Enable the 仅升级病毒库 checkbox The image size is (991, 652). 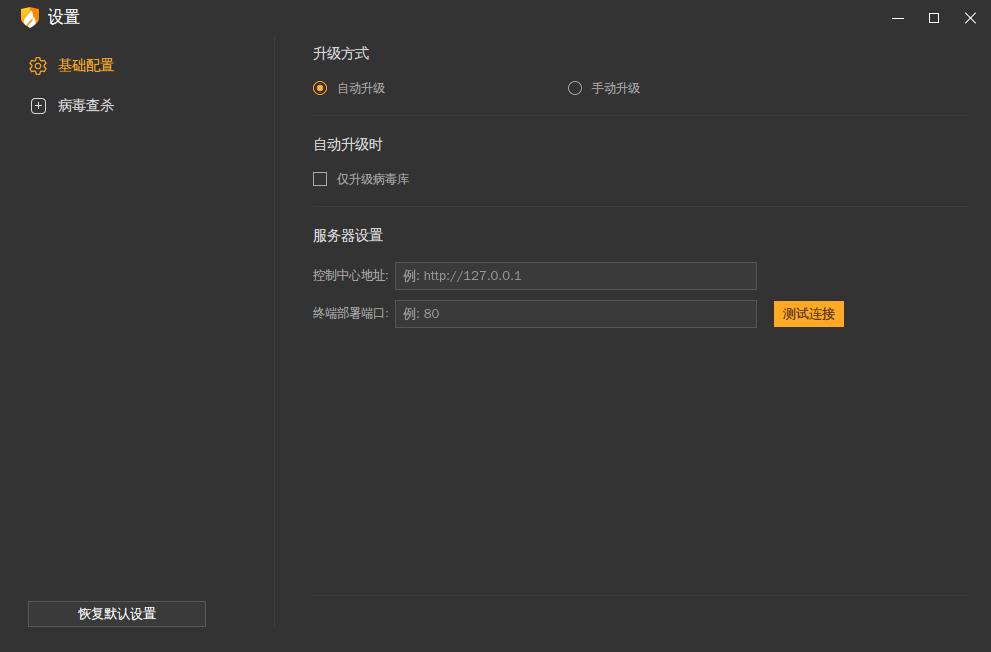tap(320, 179)
